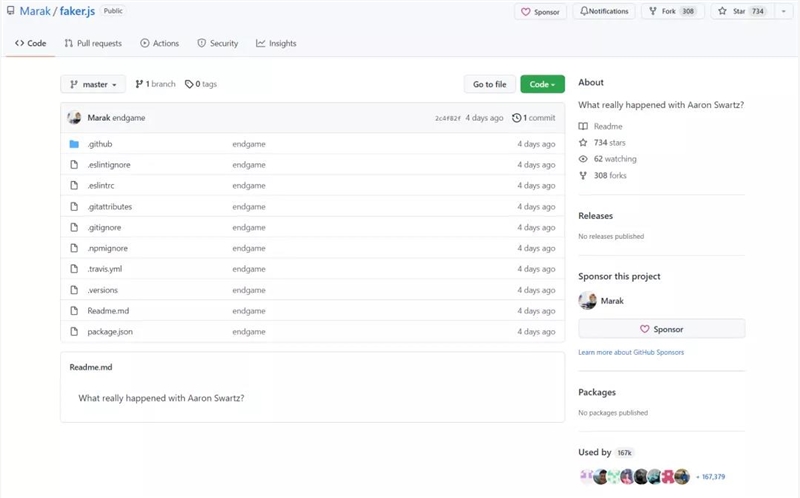Open the green Code dropdown
This screenshot has height=498, width=800.
[x=542, y=84]
